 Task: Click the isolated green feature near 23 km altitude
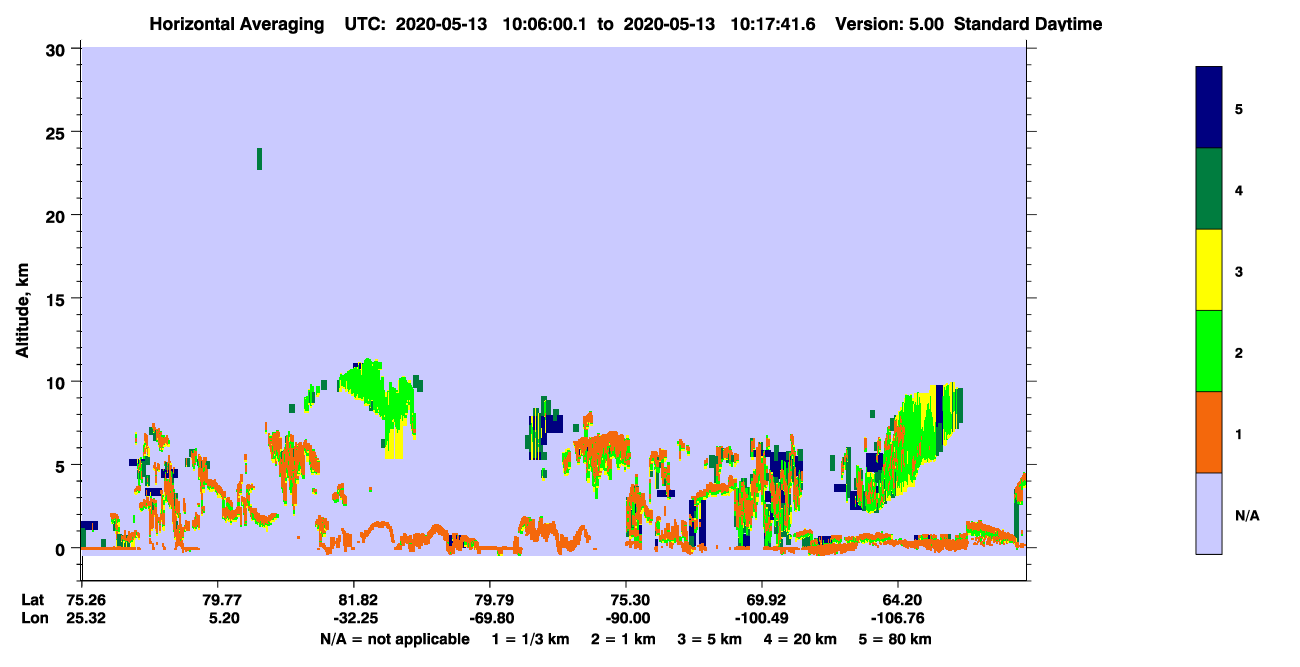point(259,159)
